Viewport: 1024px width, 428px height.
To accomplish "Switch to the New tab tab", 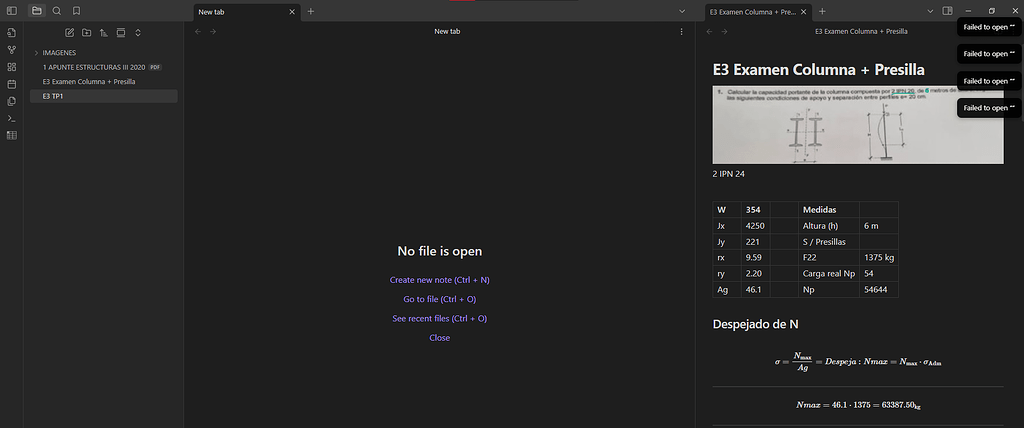I will point(240,11).
